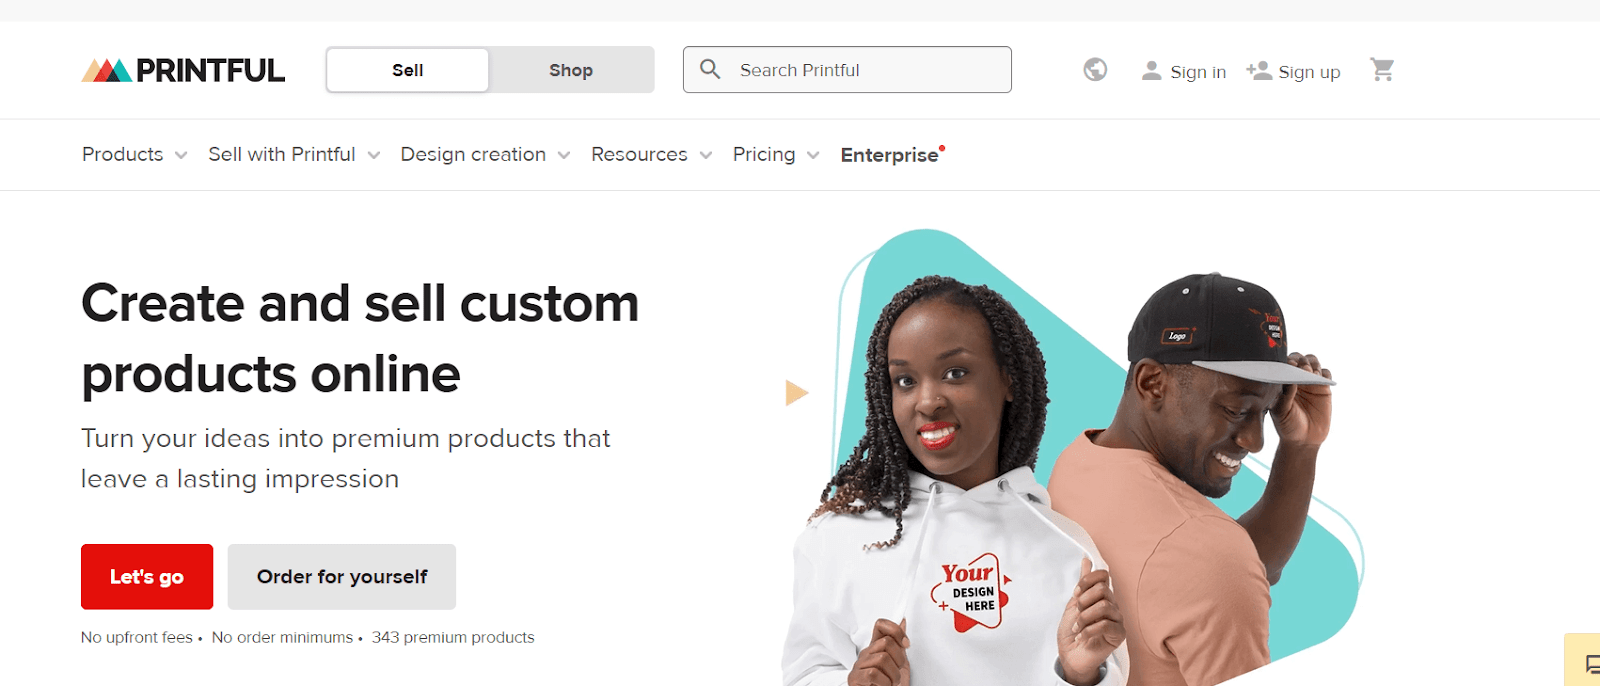Focus the Search Printful field
Image resolution: width=1600 pixels, height=686 pixels.
tap(847, 70)
